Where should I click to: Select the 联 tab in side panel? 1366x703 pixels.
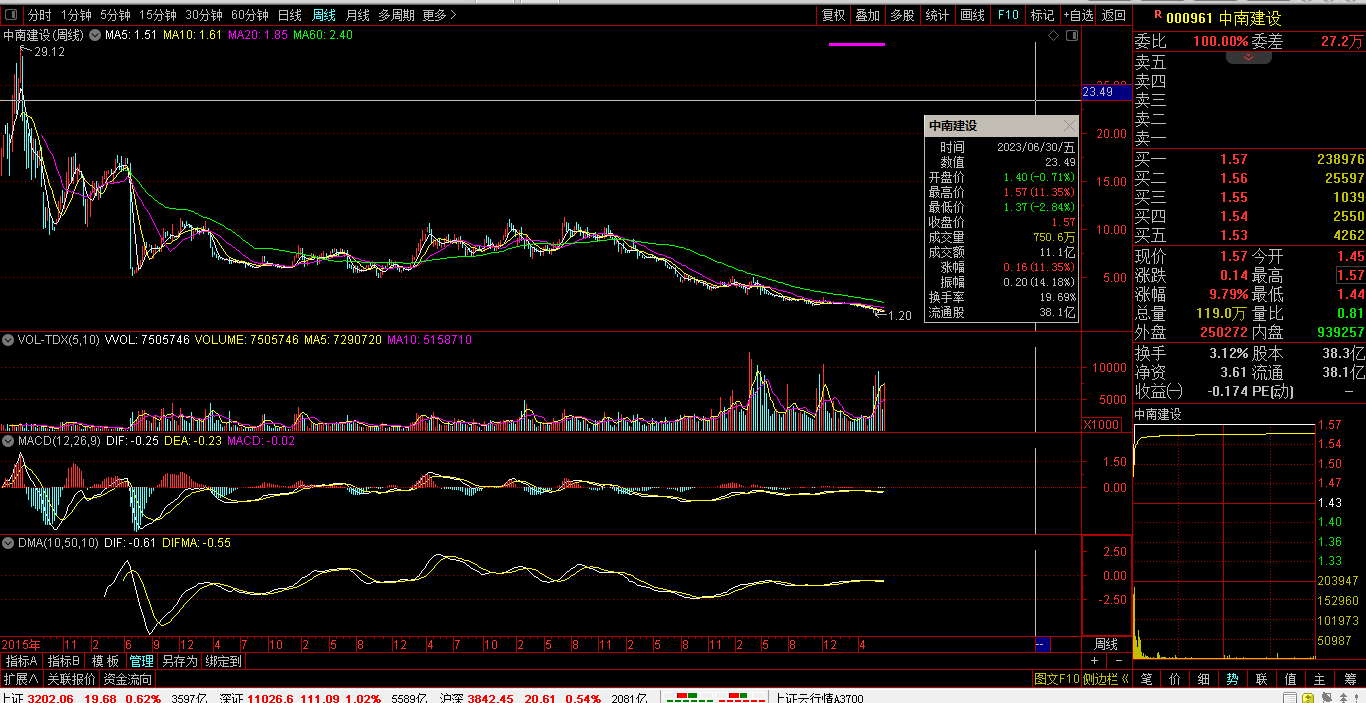pos(1262,679)
